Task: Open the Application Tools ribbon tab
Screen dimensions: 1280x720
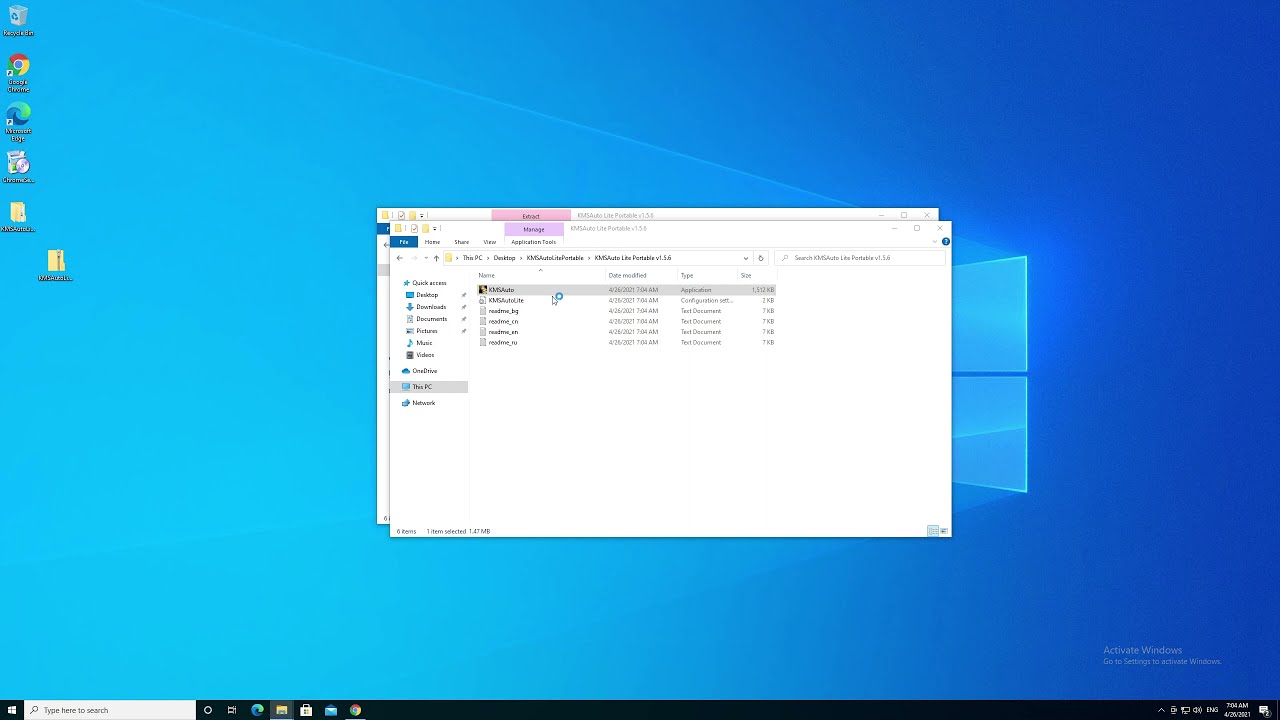Action: click(x=533, y=242)
